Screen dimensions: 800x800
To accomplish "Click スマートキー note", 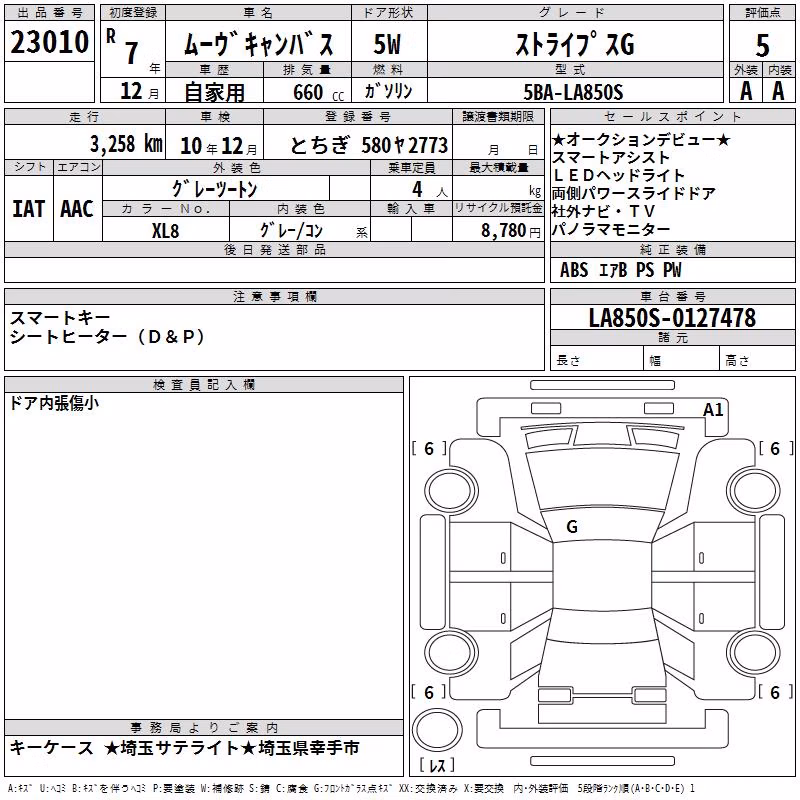I will click(60, 318).
